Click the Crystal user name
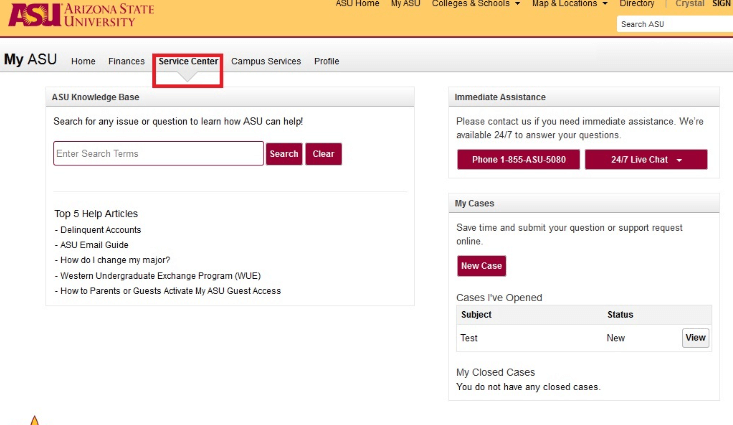The height and width of the screenshot is (425, 733). click(x=690, y=4)
